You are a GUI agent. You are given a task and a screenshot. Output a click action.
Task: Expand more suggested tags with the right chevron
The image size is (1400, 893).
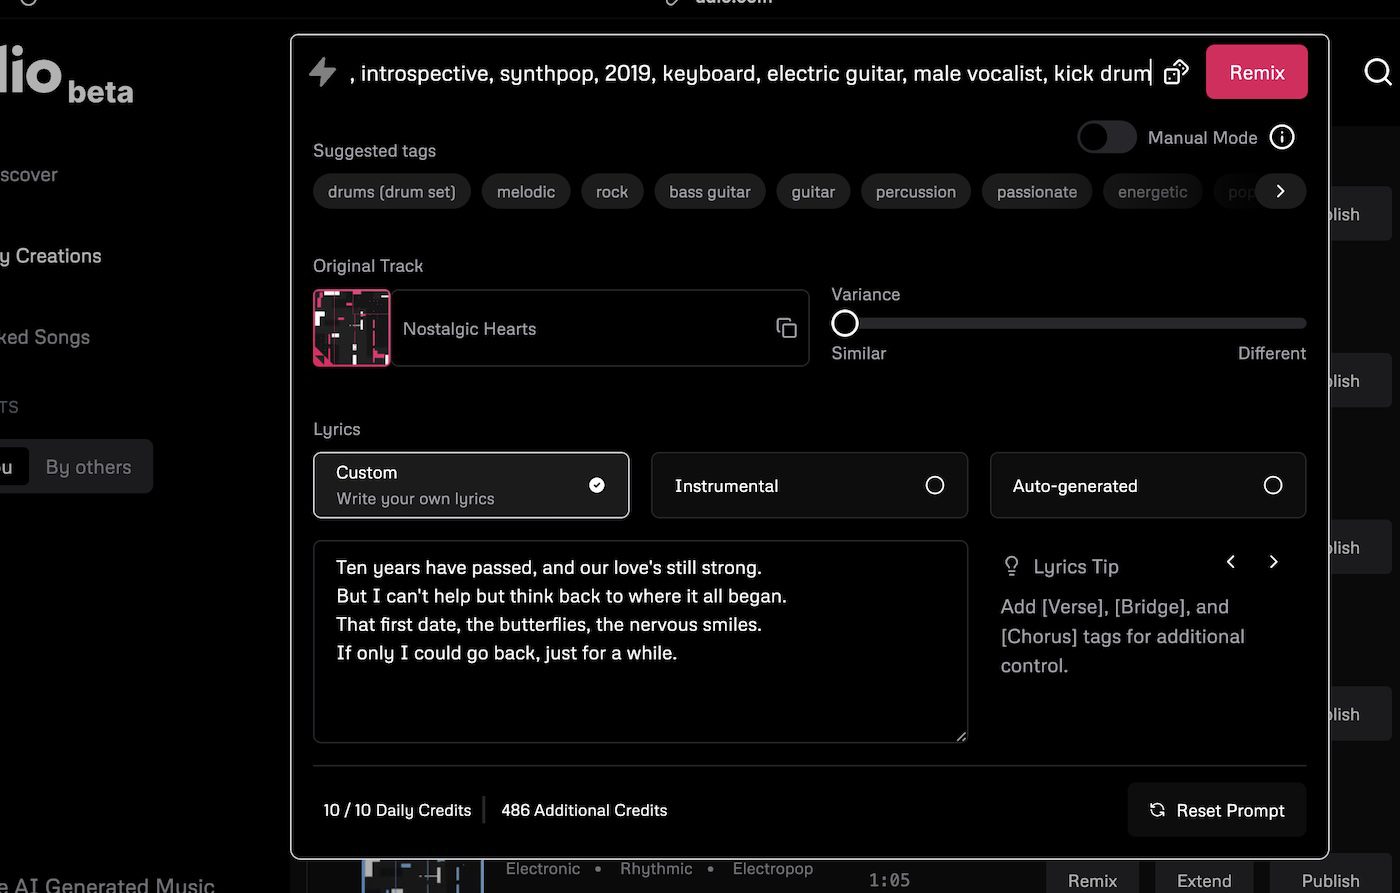coord(1283,191)
